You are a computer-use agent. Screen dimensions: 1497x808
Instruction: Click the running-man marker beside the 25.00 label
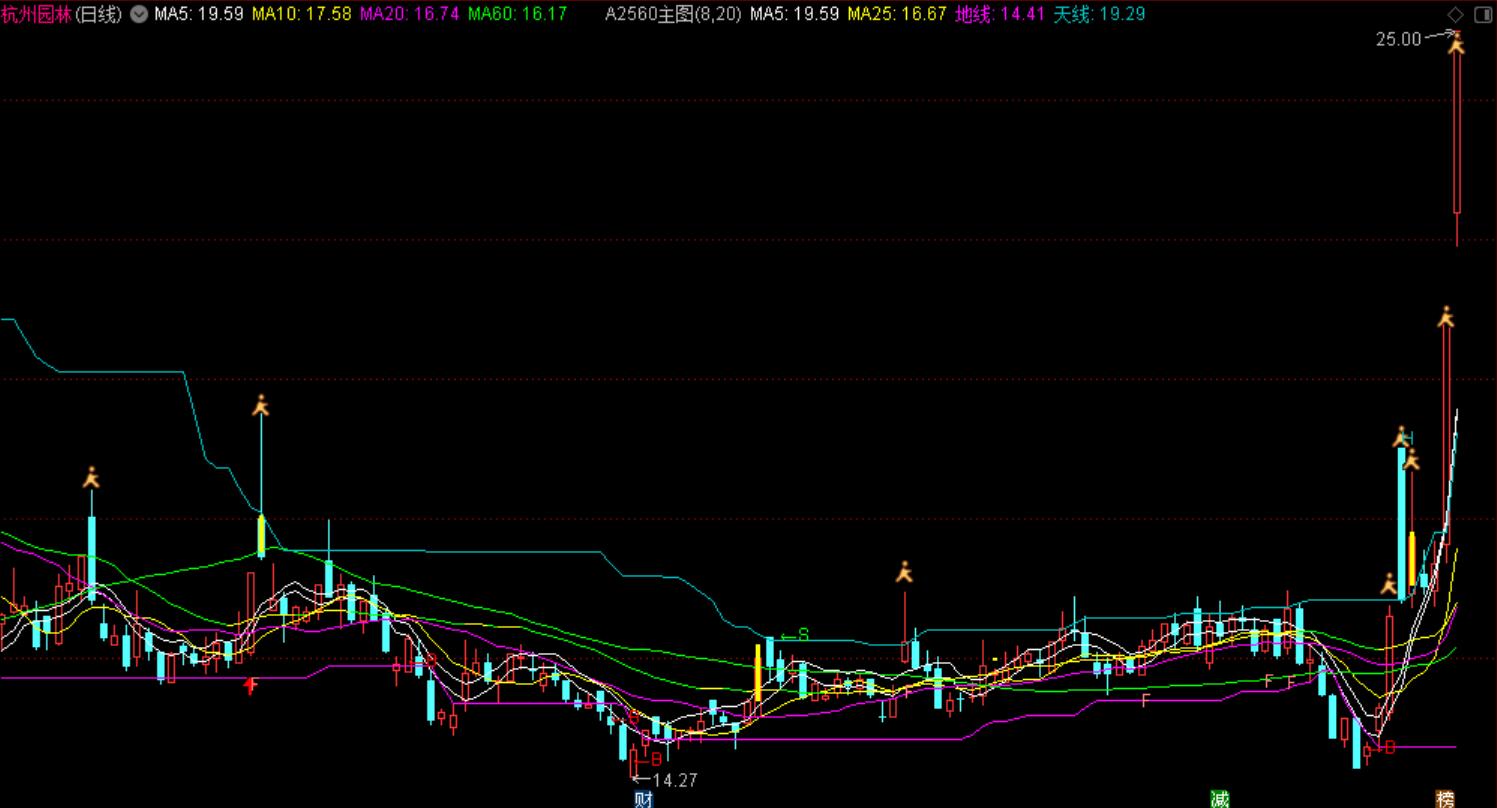1456,43
